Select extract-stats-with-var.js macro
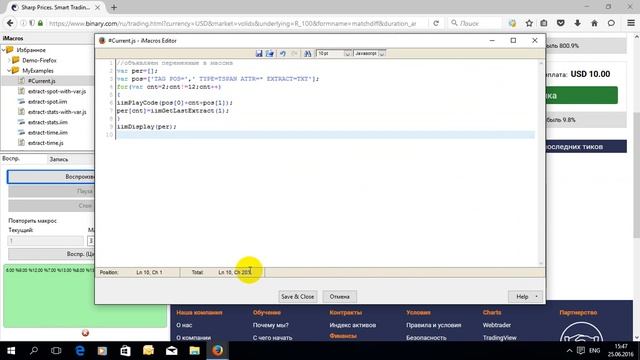 pyautogui.click(x=57, y=112)
